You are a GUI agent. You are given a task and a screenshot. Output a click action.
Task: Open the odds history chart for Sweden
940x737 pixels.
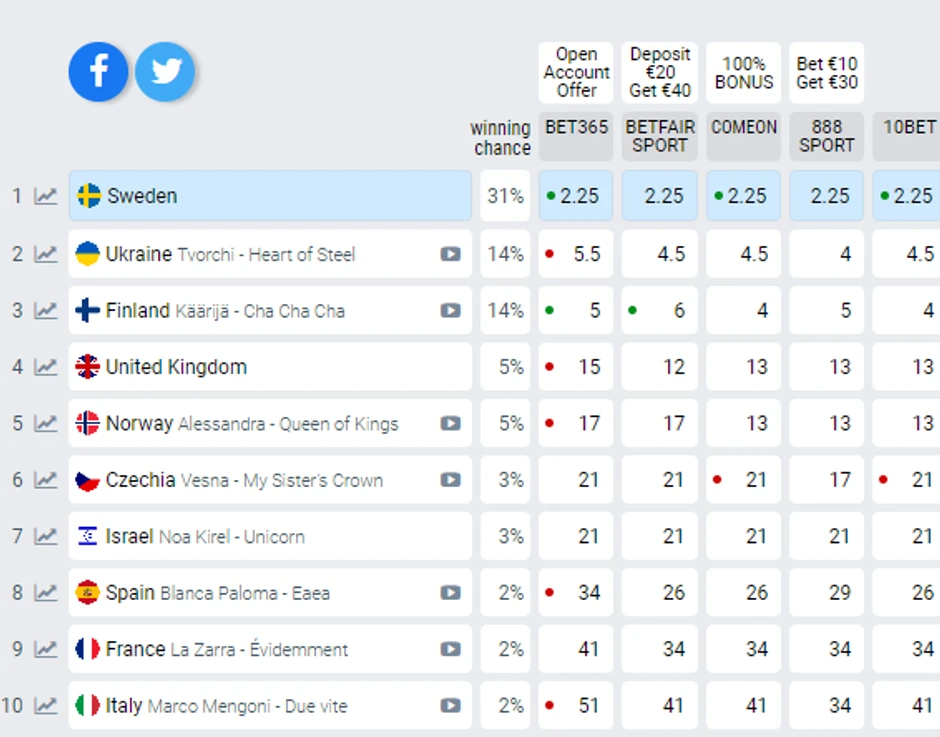tap(46, 196)
